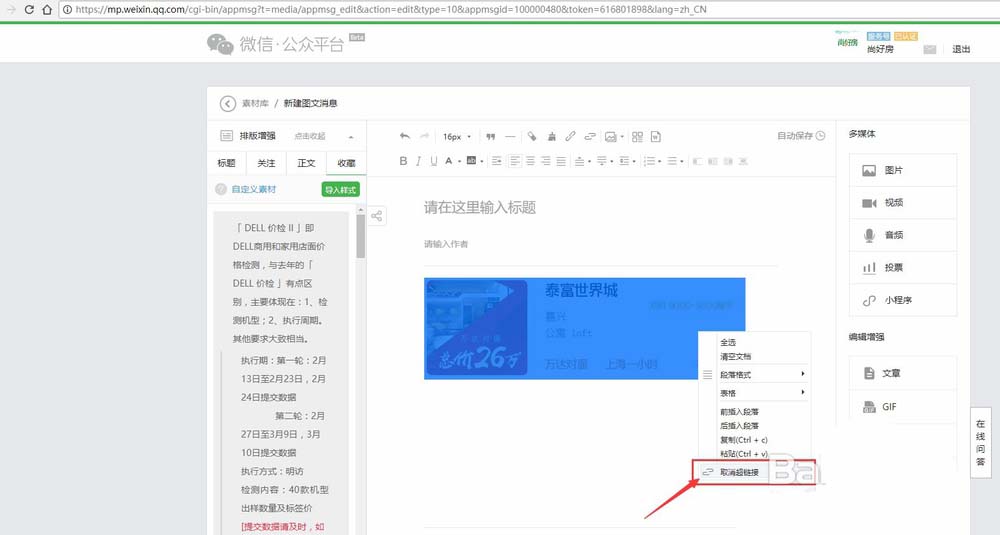This screenshot has height=535, width=1000.
Task: Switch to the 关注 tab
Action: 267,163
